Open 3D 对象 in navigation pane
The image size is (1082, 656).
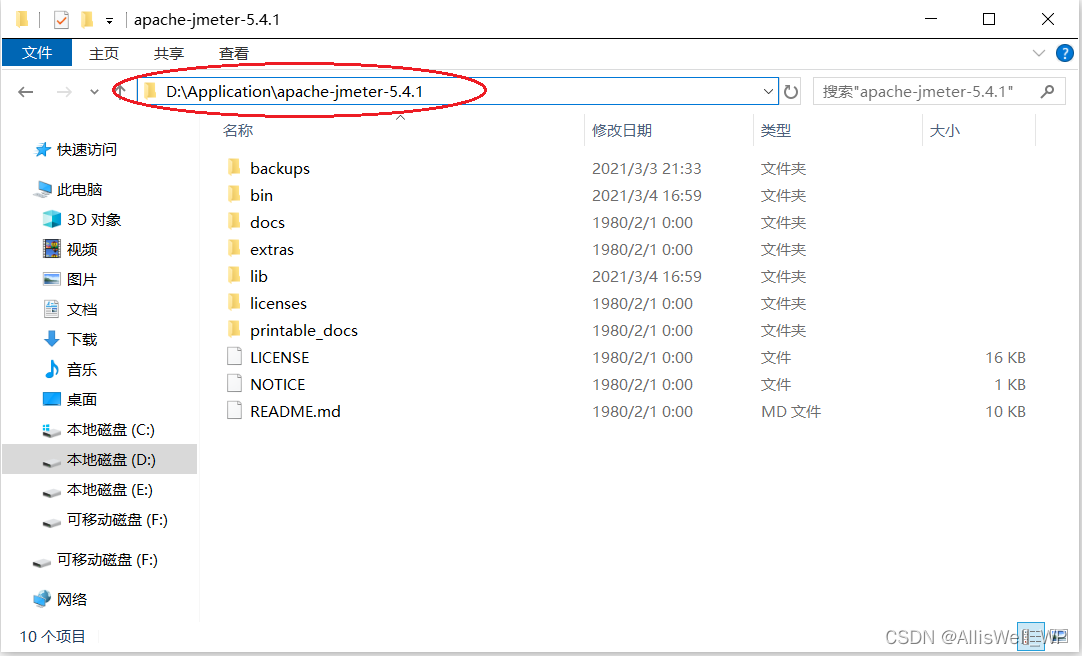(82, 219)
